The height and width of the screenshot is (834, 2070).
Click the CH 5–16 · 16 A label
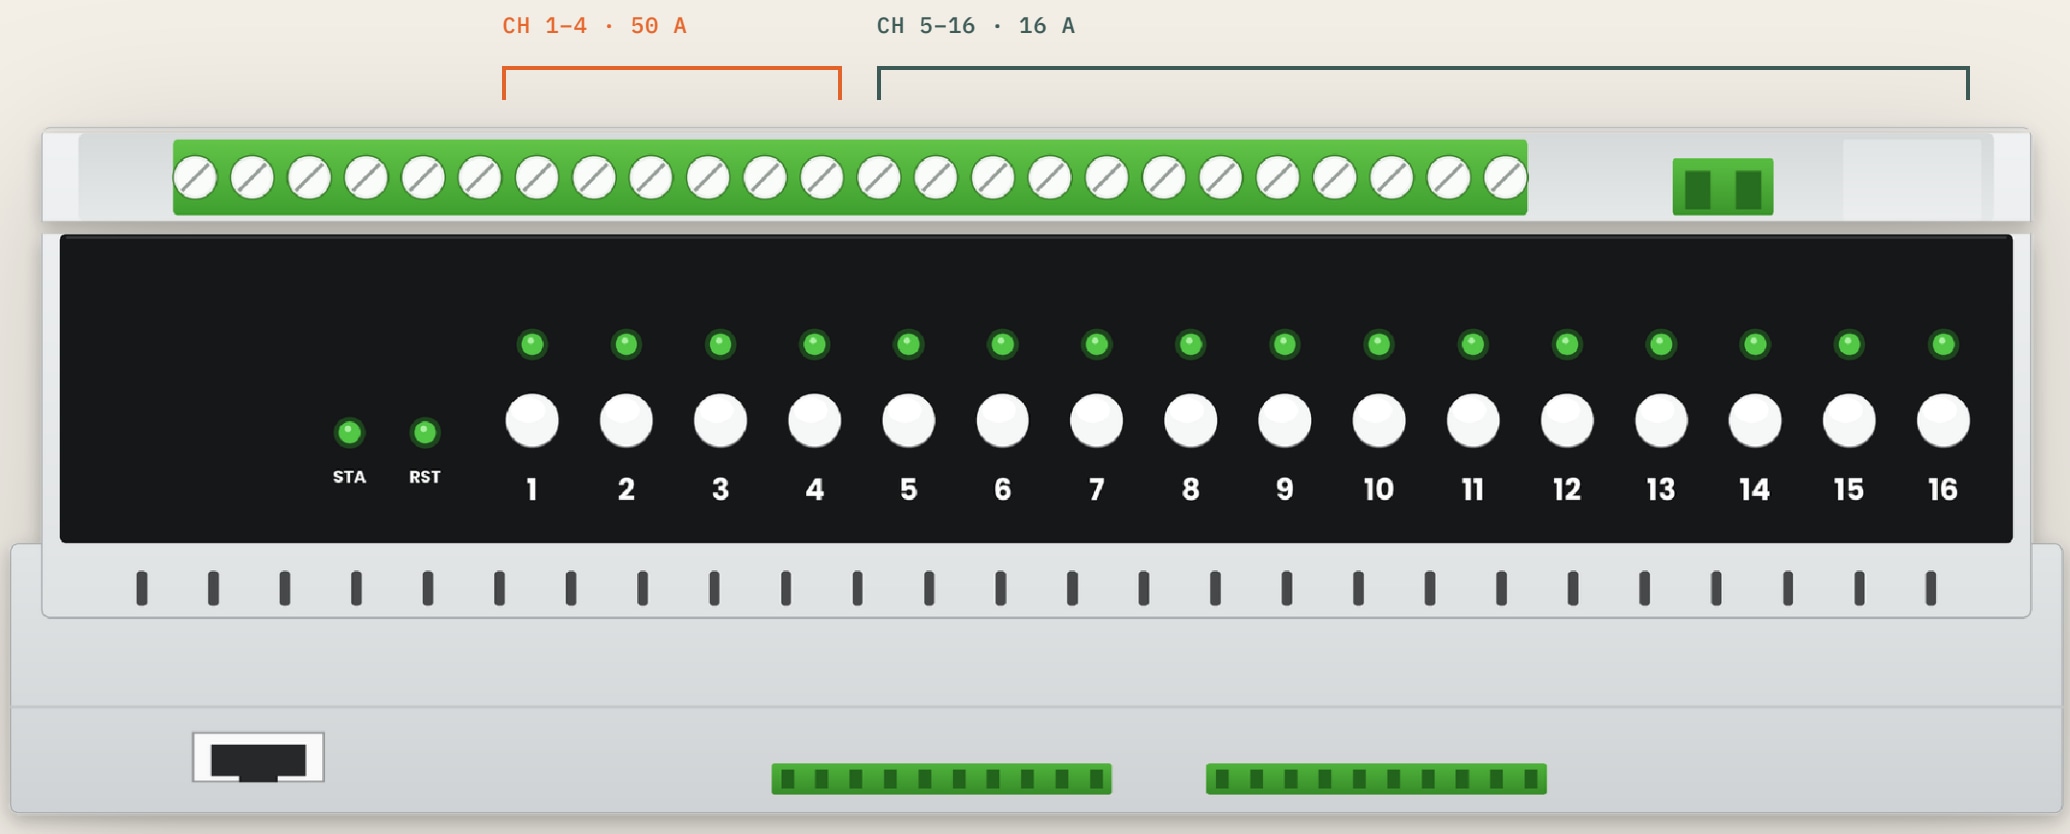(x=975, y=26)
